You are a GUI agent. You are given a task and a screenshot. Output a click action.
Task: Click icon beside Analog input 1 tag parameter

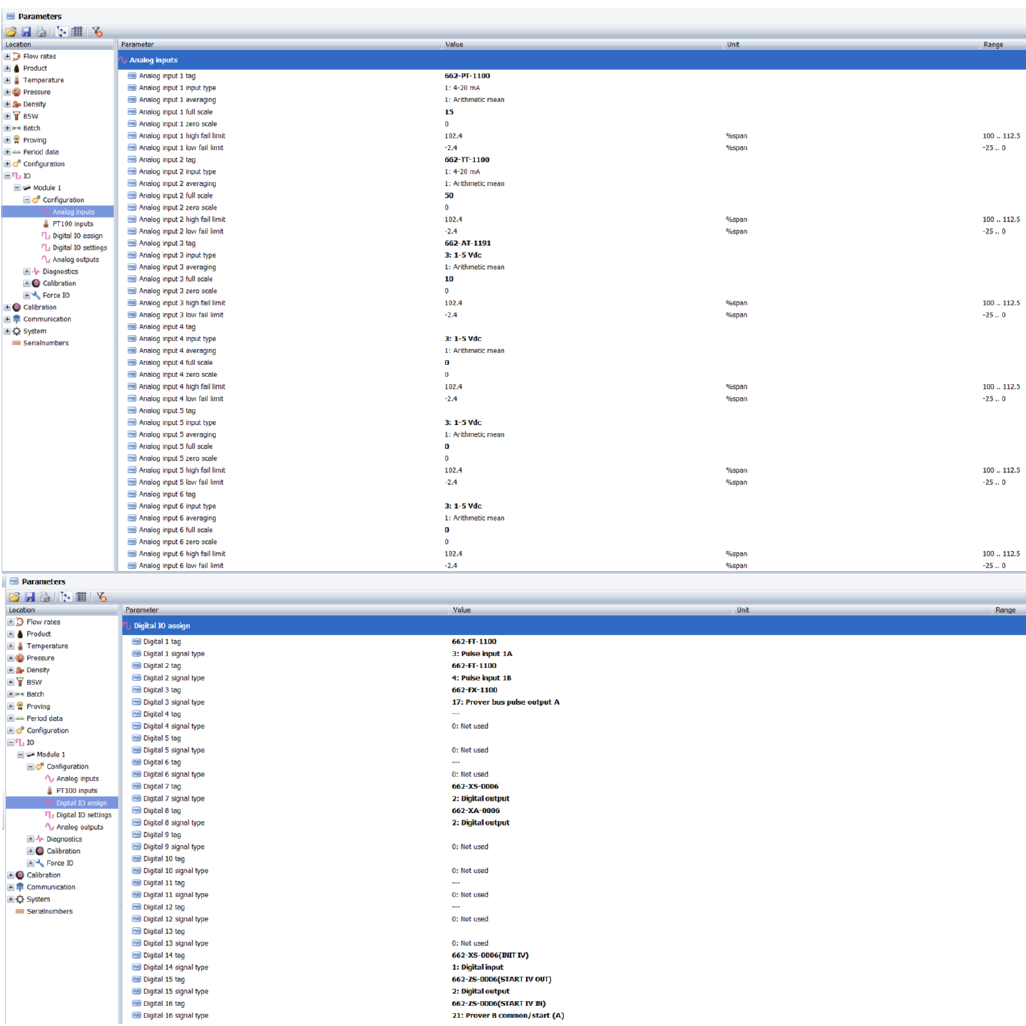coord(132,76)
